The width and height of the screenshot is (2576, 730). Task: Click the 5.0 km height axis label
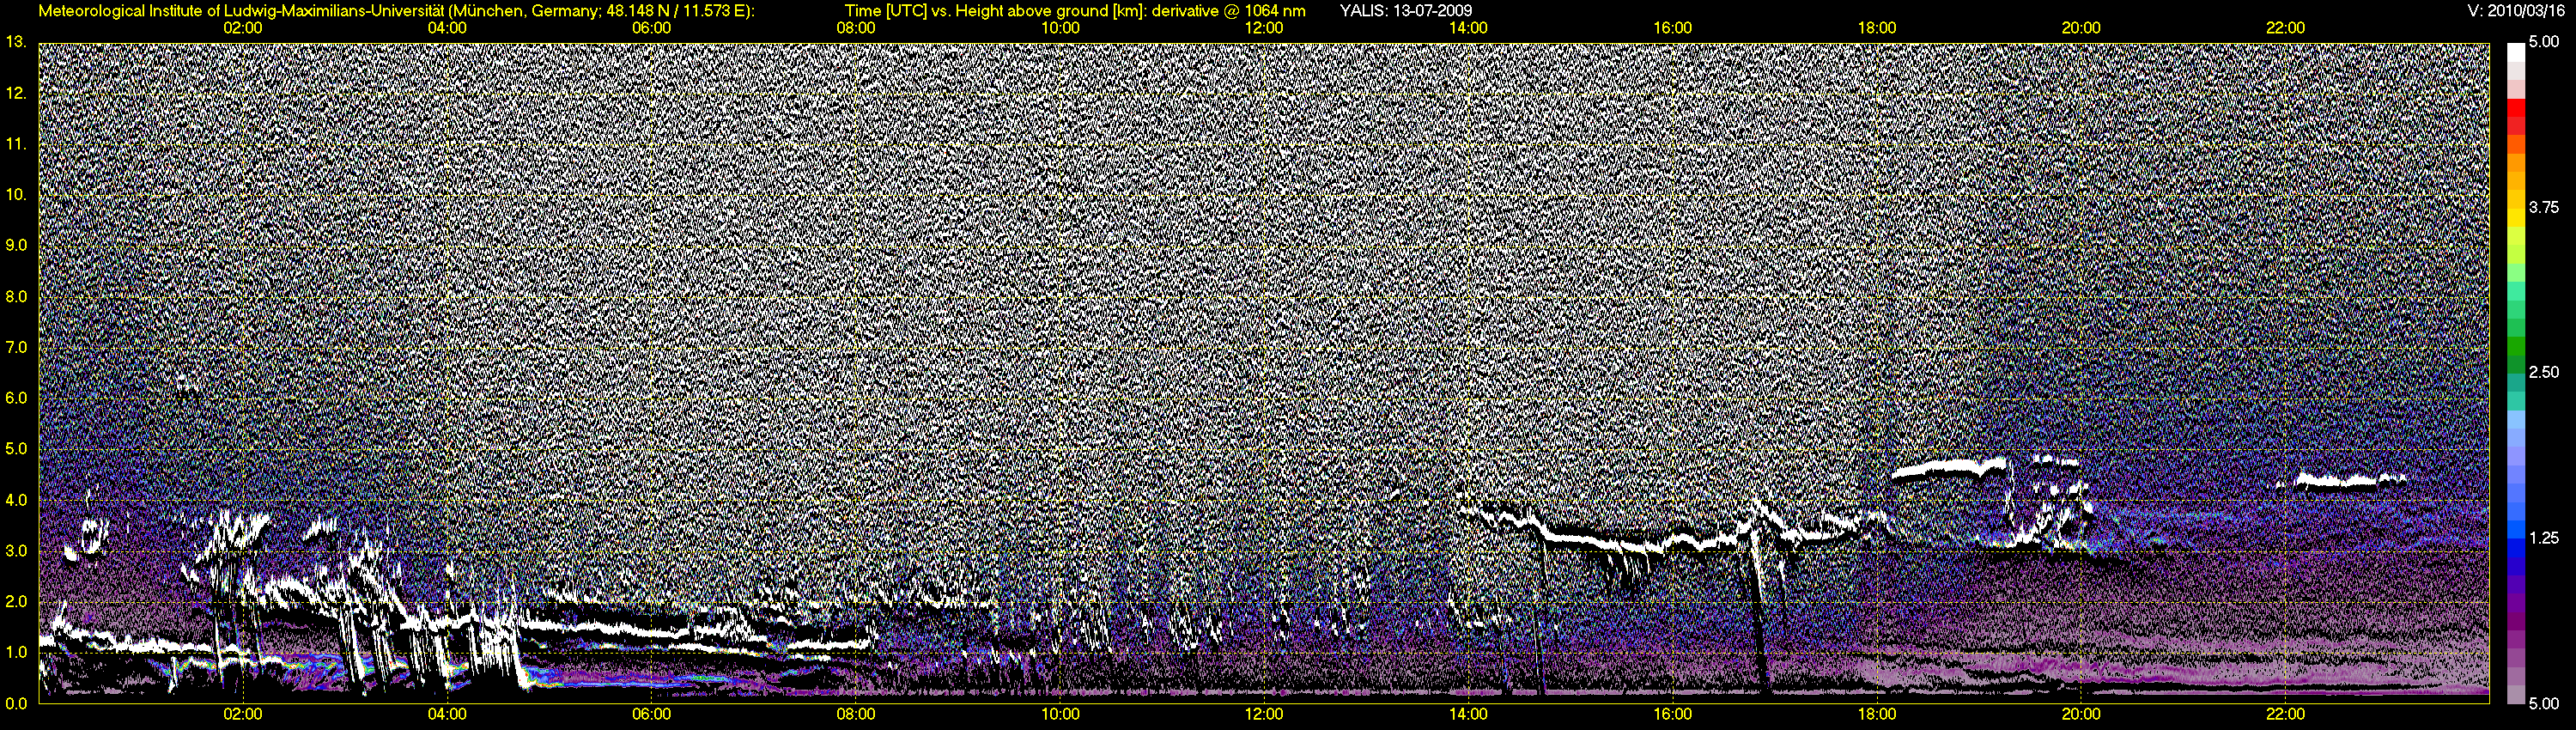16,448
